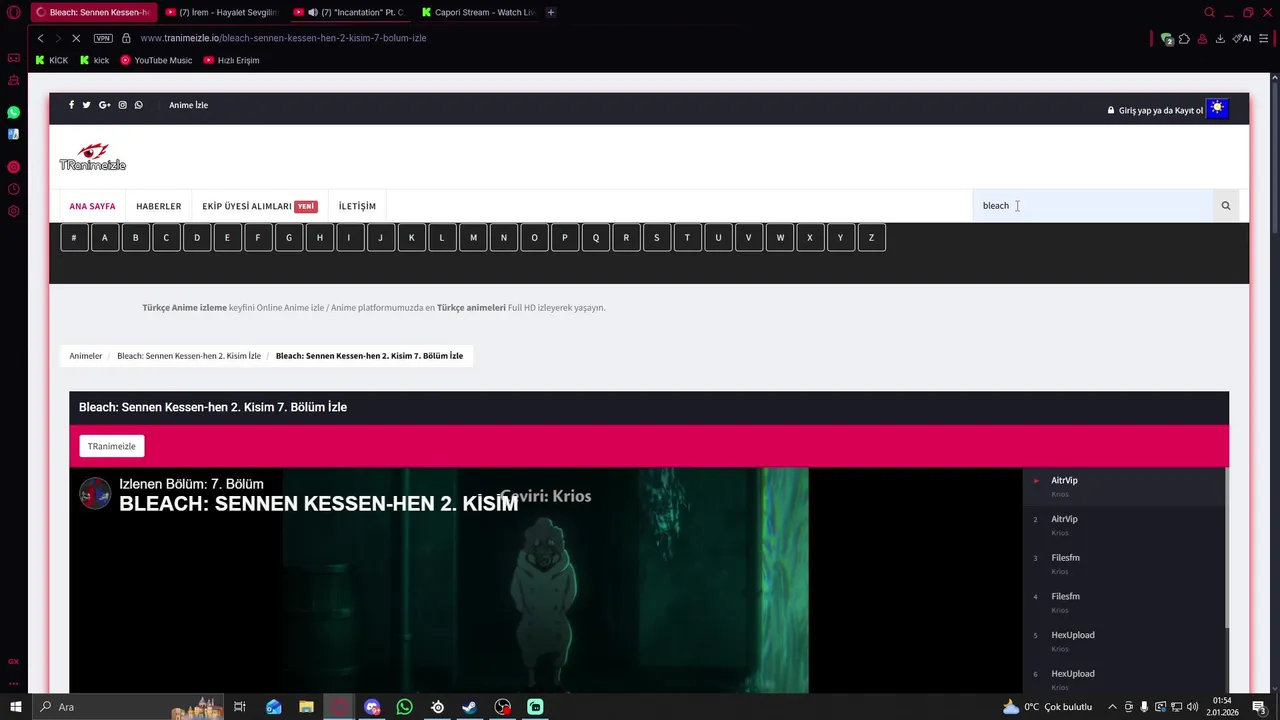Open a new browser tab

click(551, 12)
